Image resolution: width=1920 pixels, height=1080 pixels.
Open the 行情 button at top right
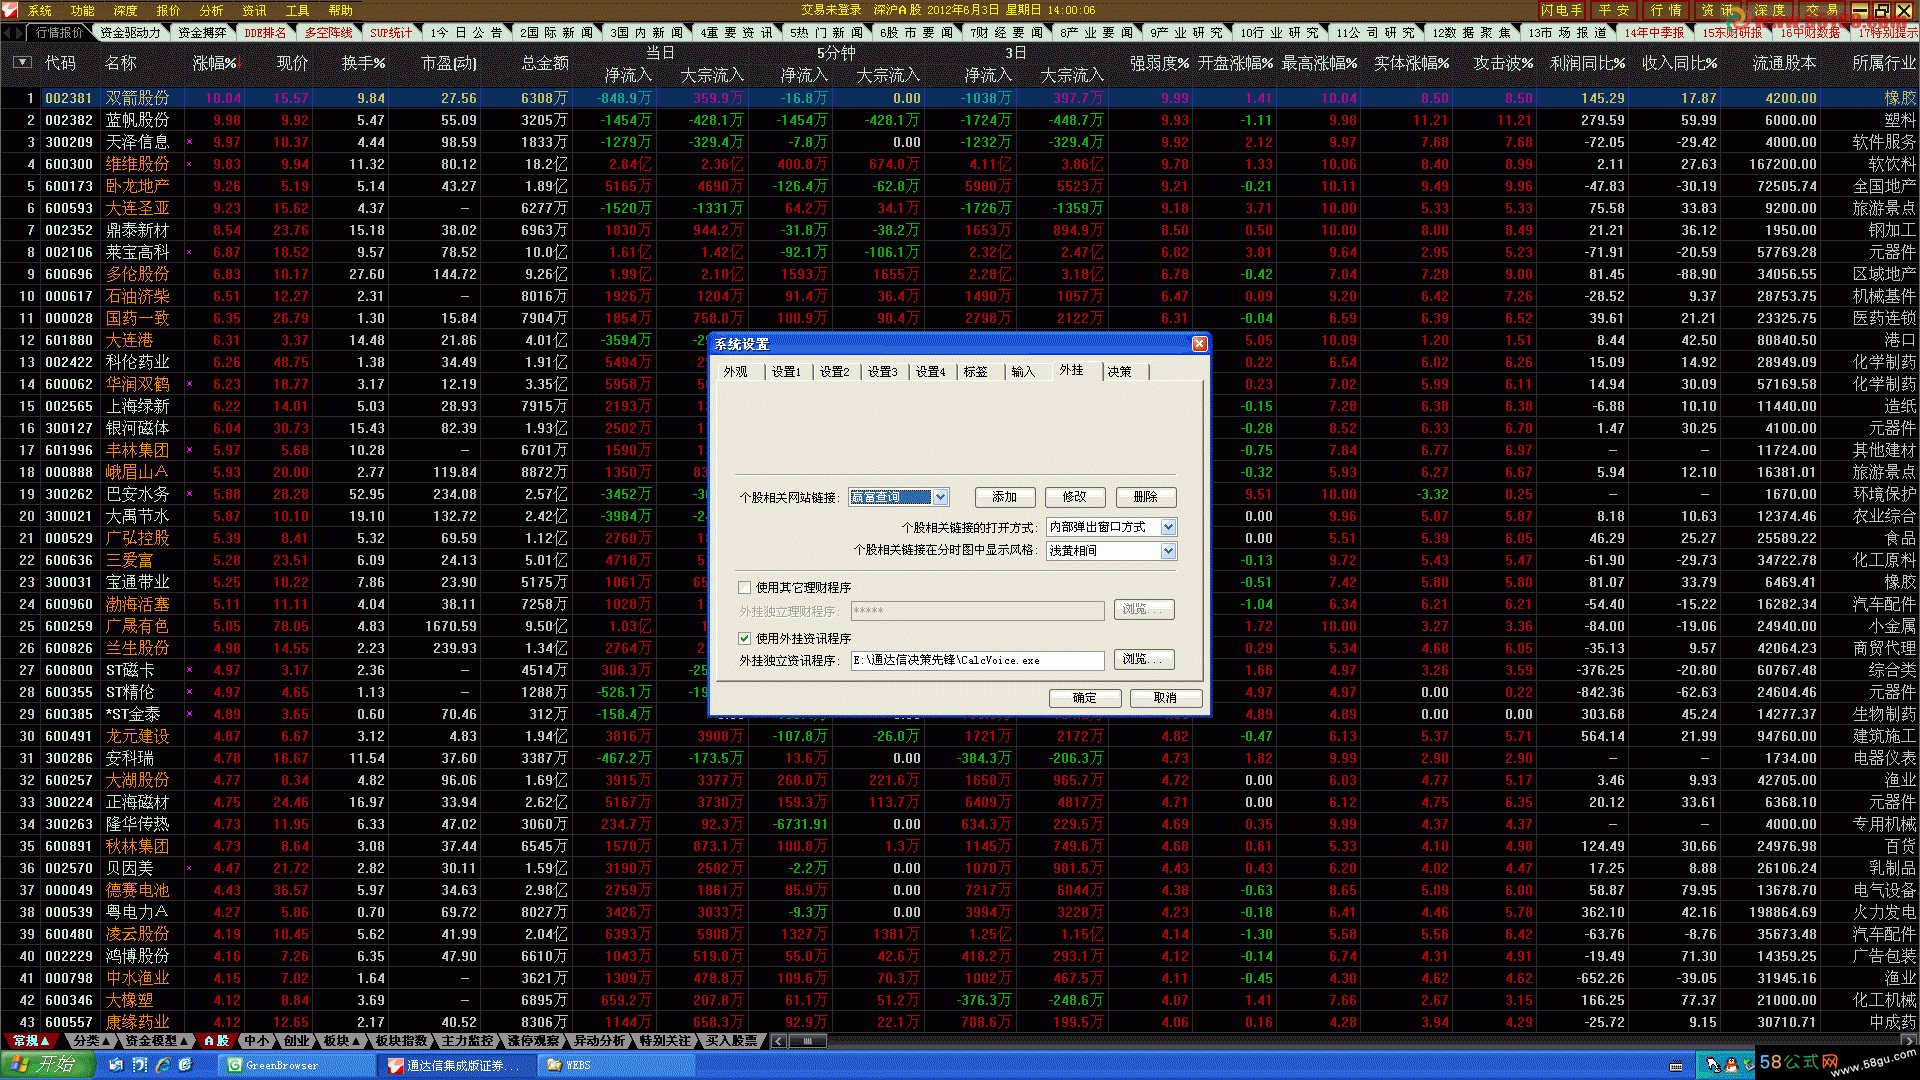click(1665, 10)
